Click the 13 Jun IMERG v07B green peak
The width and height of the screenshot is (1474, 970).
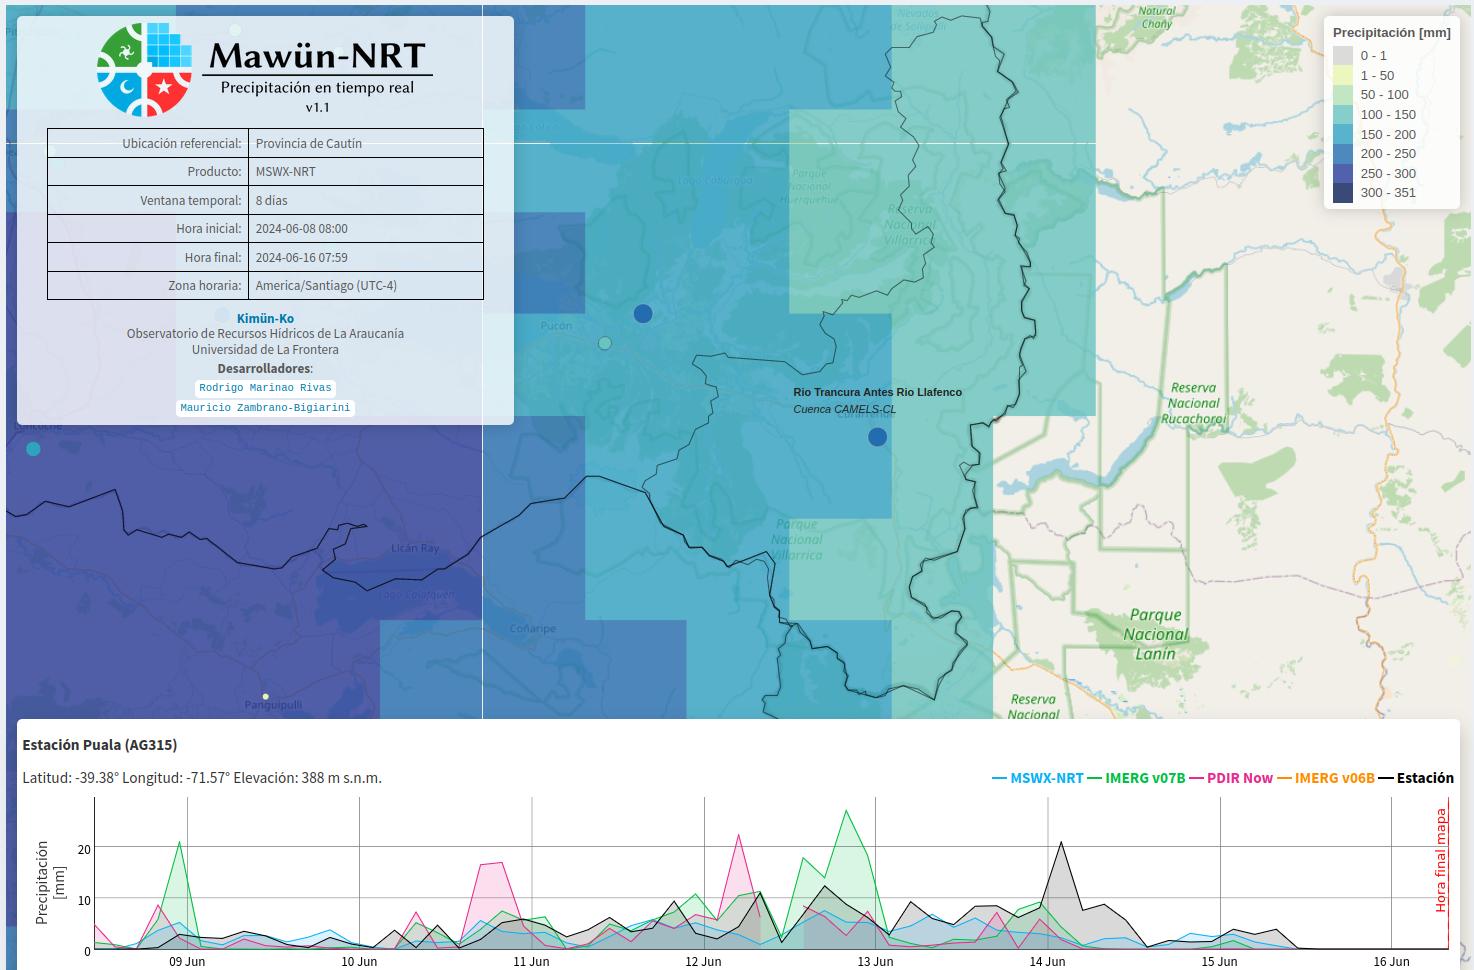click(847, 811)
